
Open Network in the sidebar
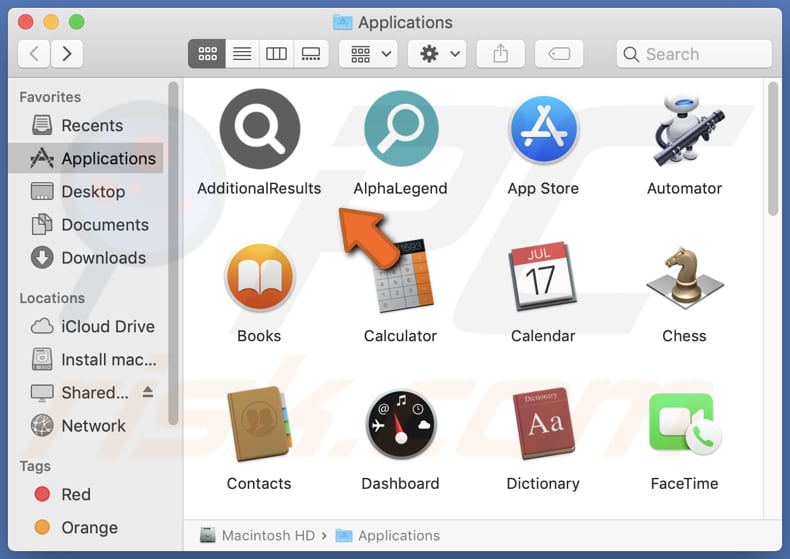click(x=86, y=426)
